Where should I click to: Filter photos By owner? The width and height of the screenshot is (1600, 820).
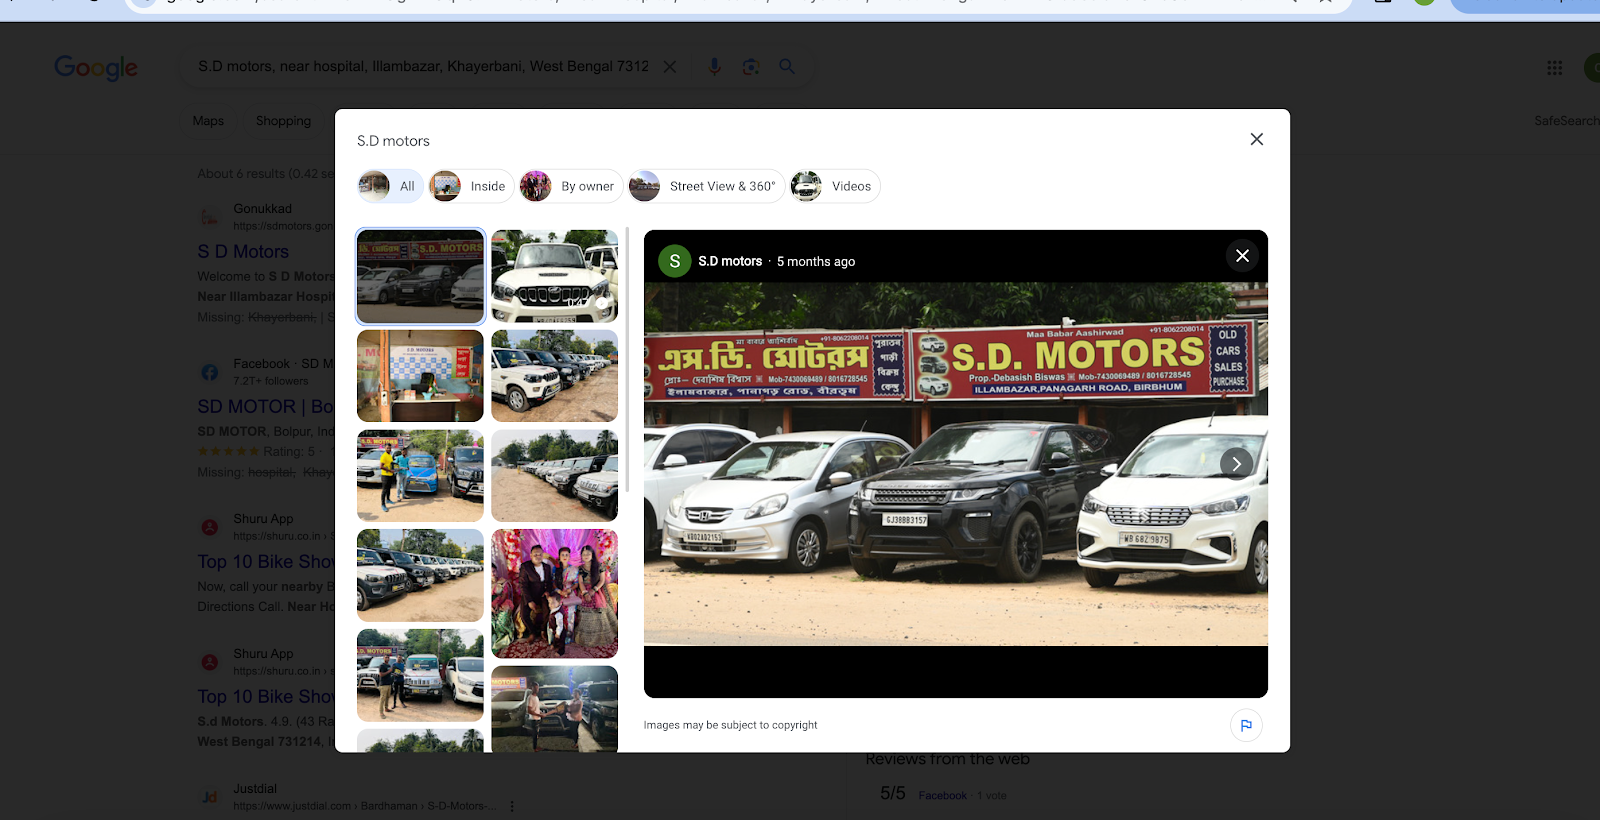click(x=570, y=186)
